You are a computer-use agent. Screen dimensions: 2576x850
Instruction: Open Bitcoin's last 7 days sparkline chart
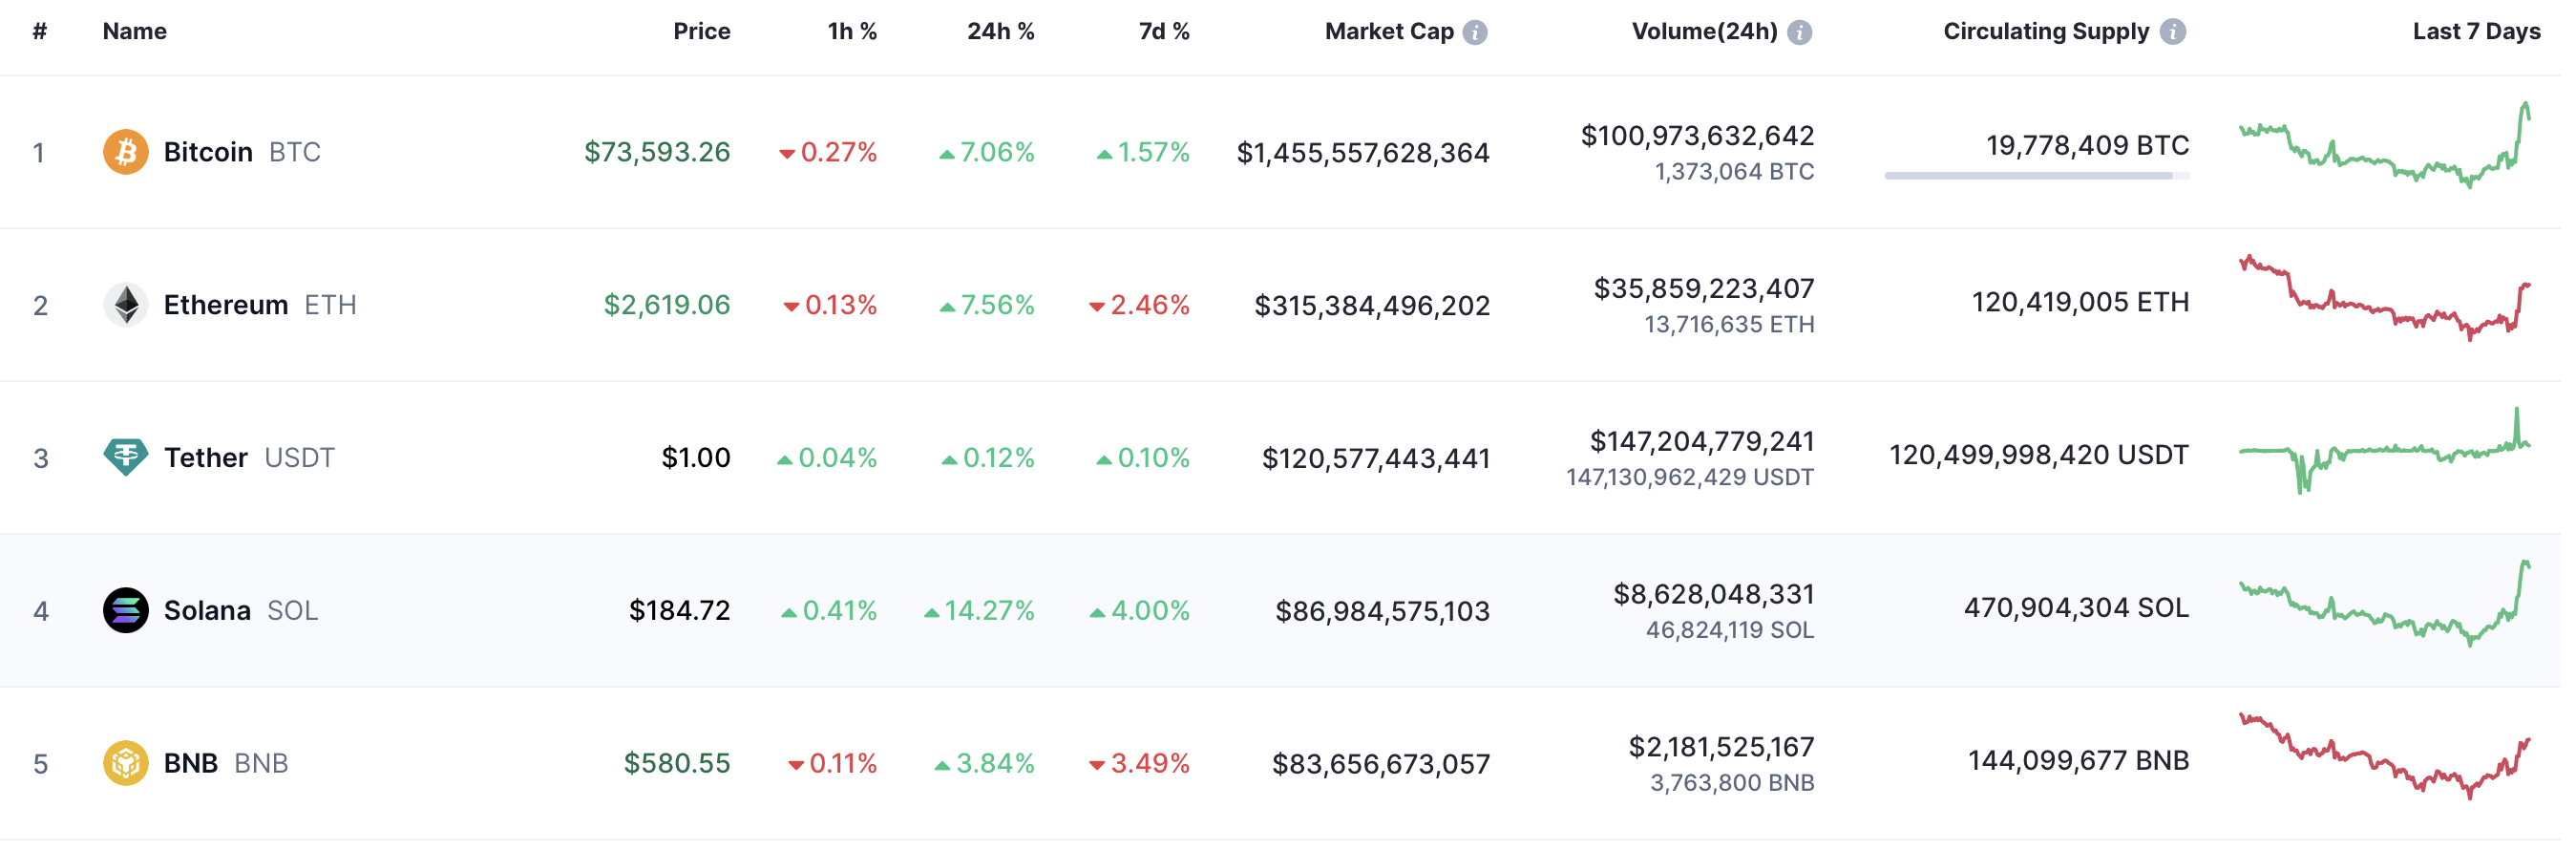point(2385,145)
